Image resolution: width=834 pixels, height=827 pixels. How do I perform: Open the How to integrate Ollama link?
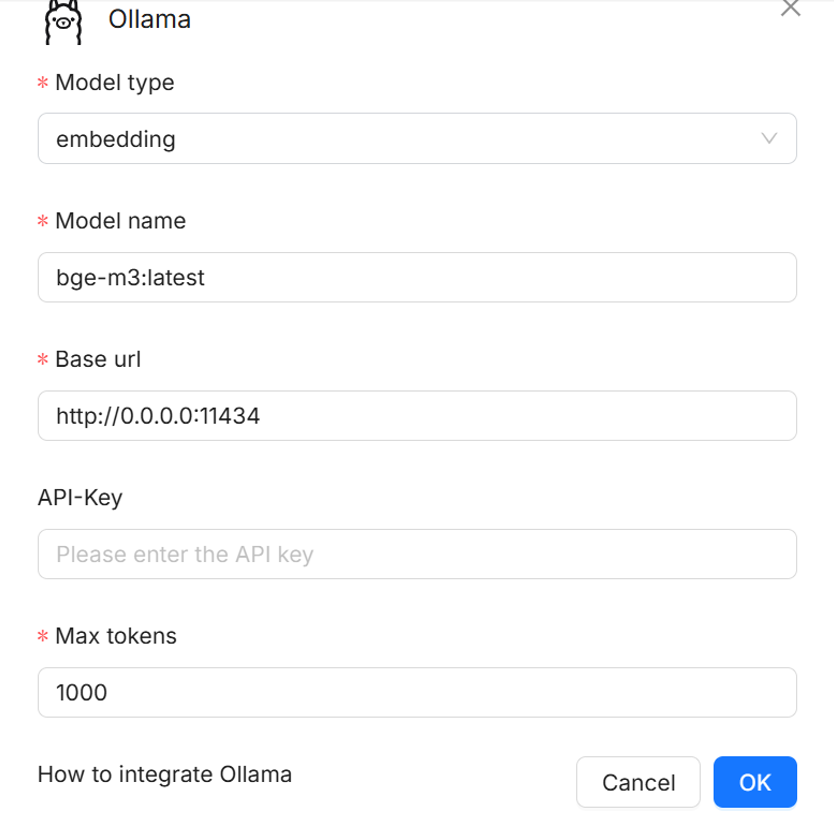165,774
